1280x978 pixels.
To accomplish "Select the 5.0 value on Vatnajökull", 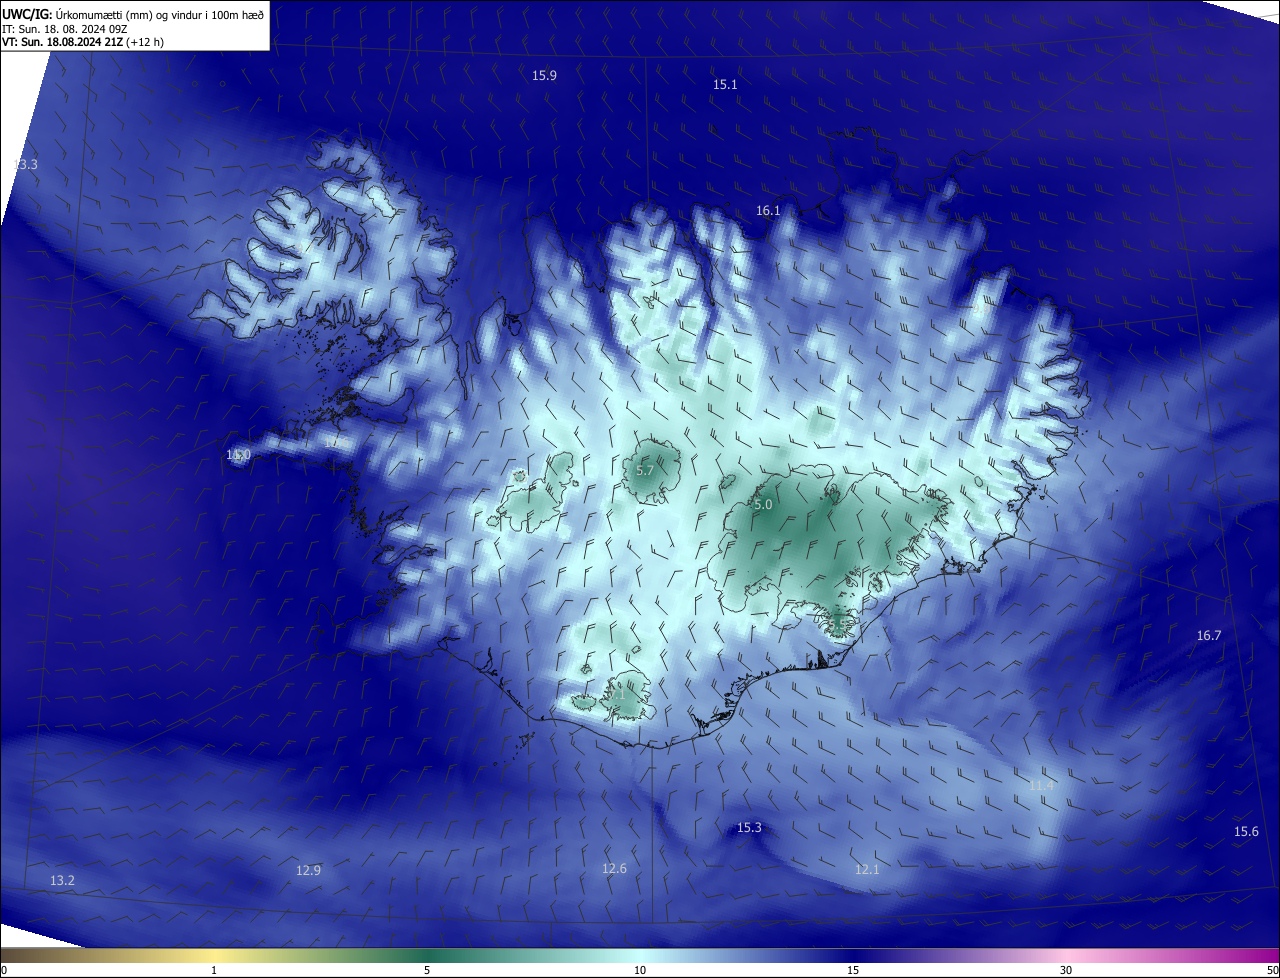I will tap(763, 505).
